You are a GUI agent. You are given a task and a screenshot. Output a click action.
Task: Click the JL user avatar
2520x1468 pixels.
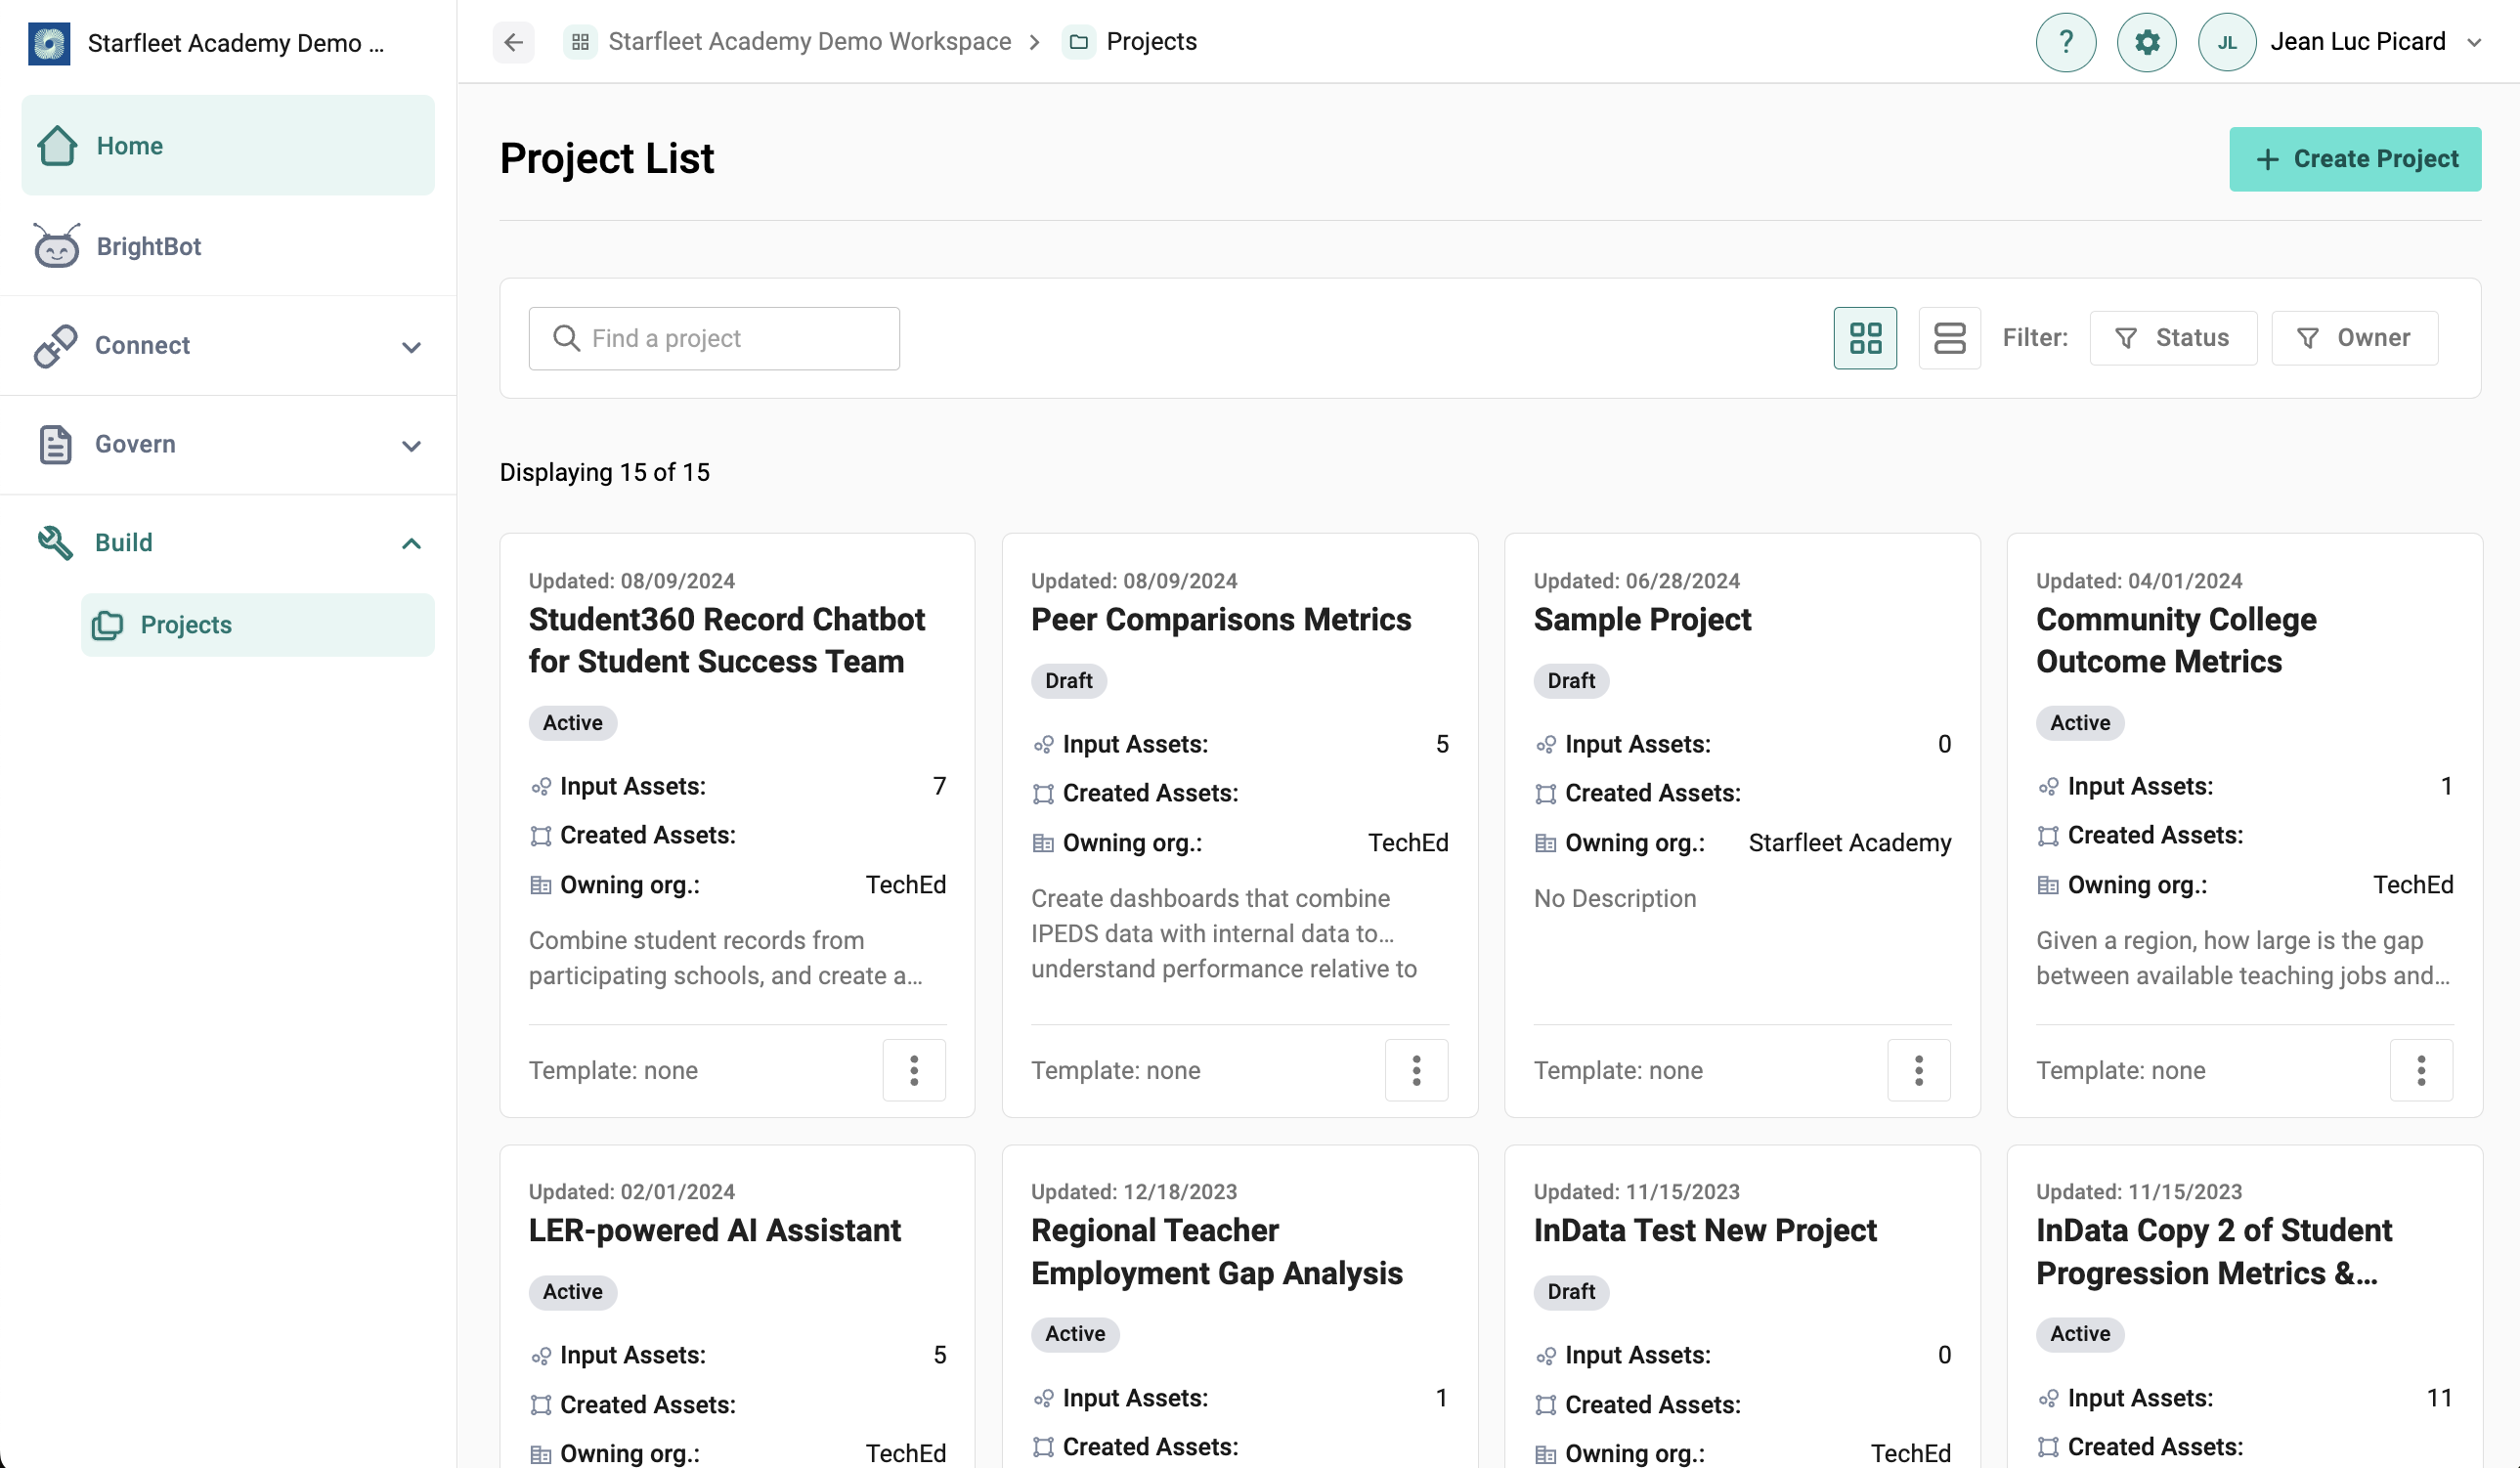click(2227, 42)
